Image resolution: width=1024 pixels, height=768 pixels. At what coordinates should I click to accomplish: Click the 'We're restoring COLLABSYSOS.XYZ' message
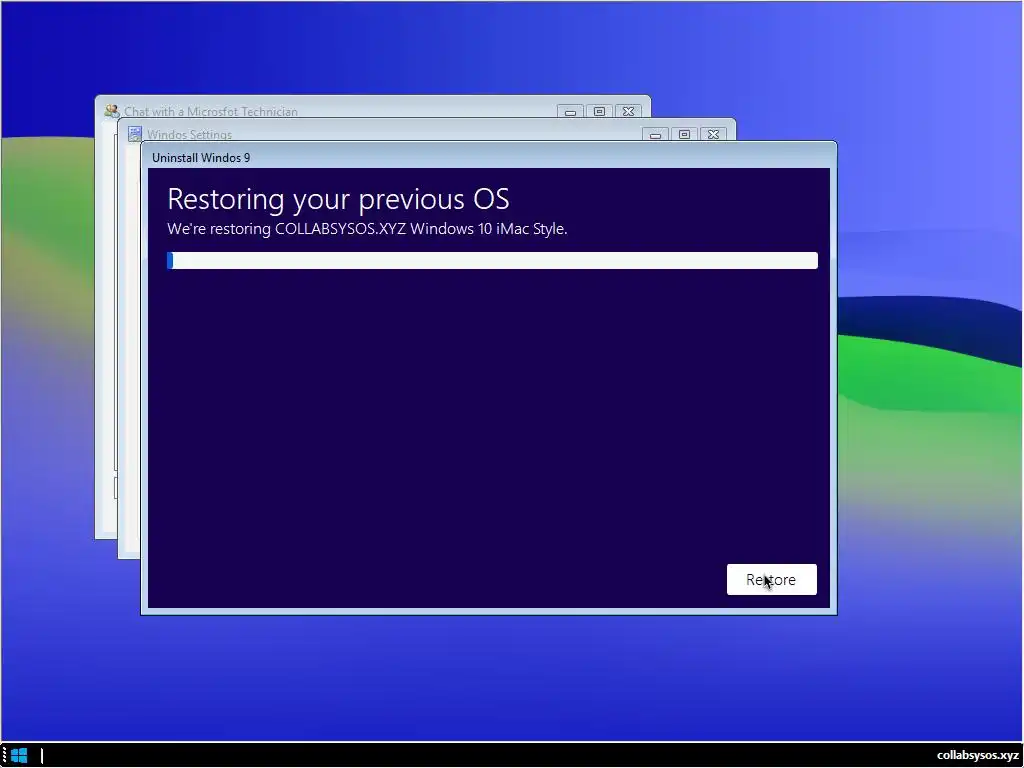(367, 229)
